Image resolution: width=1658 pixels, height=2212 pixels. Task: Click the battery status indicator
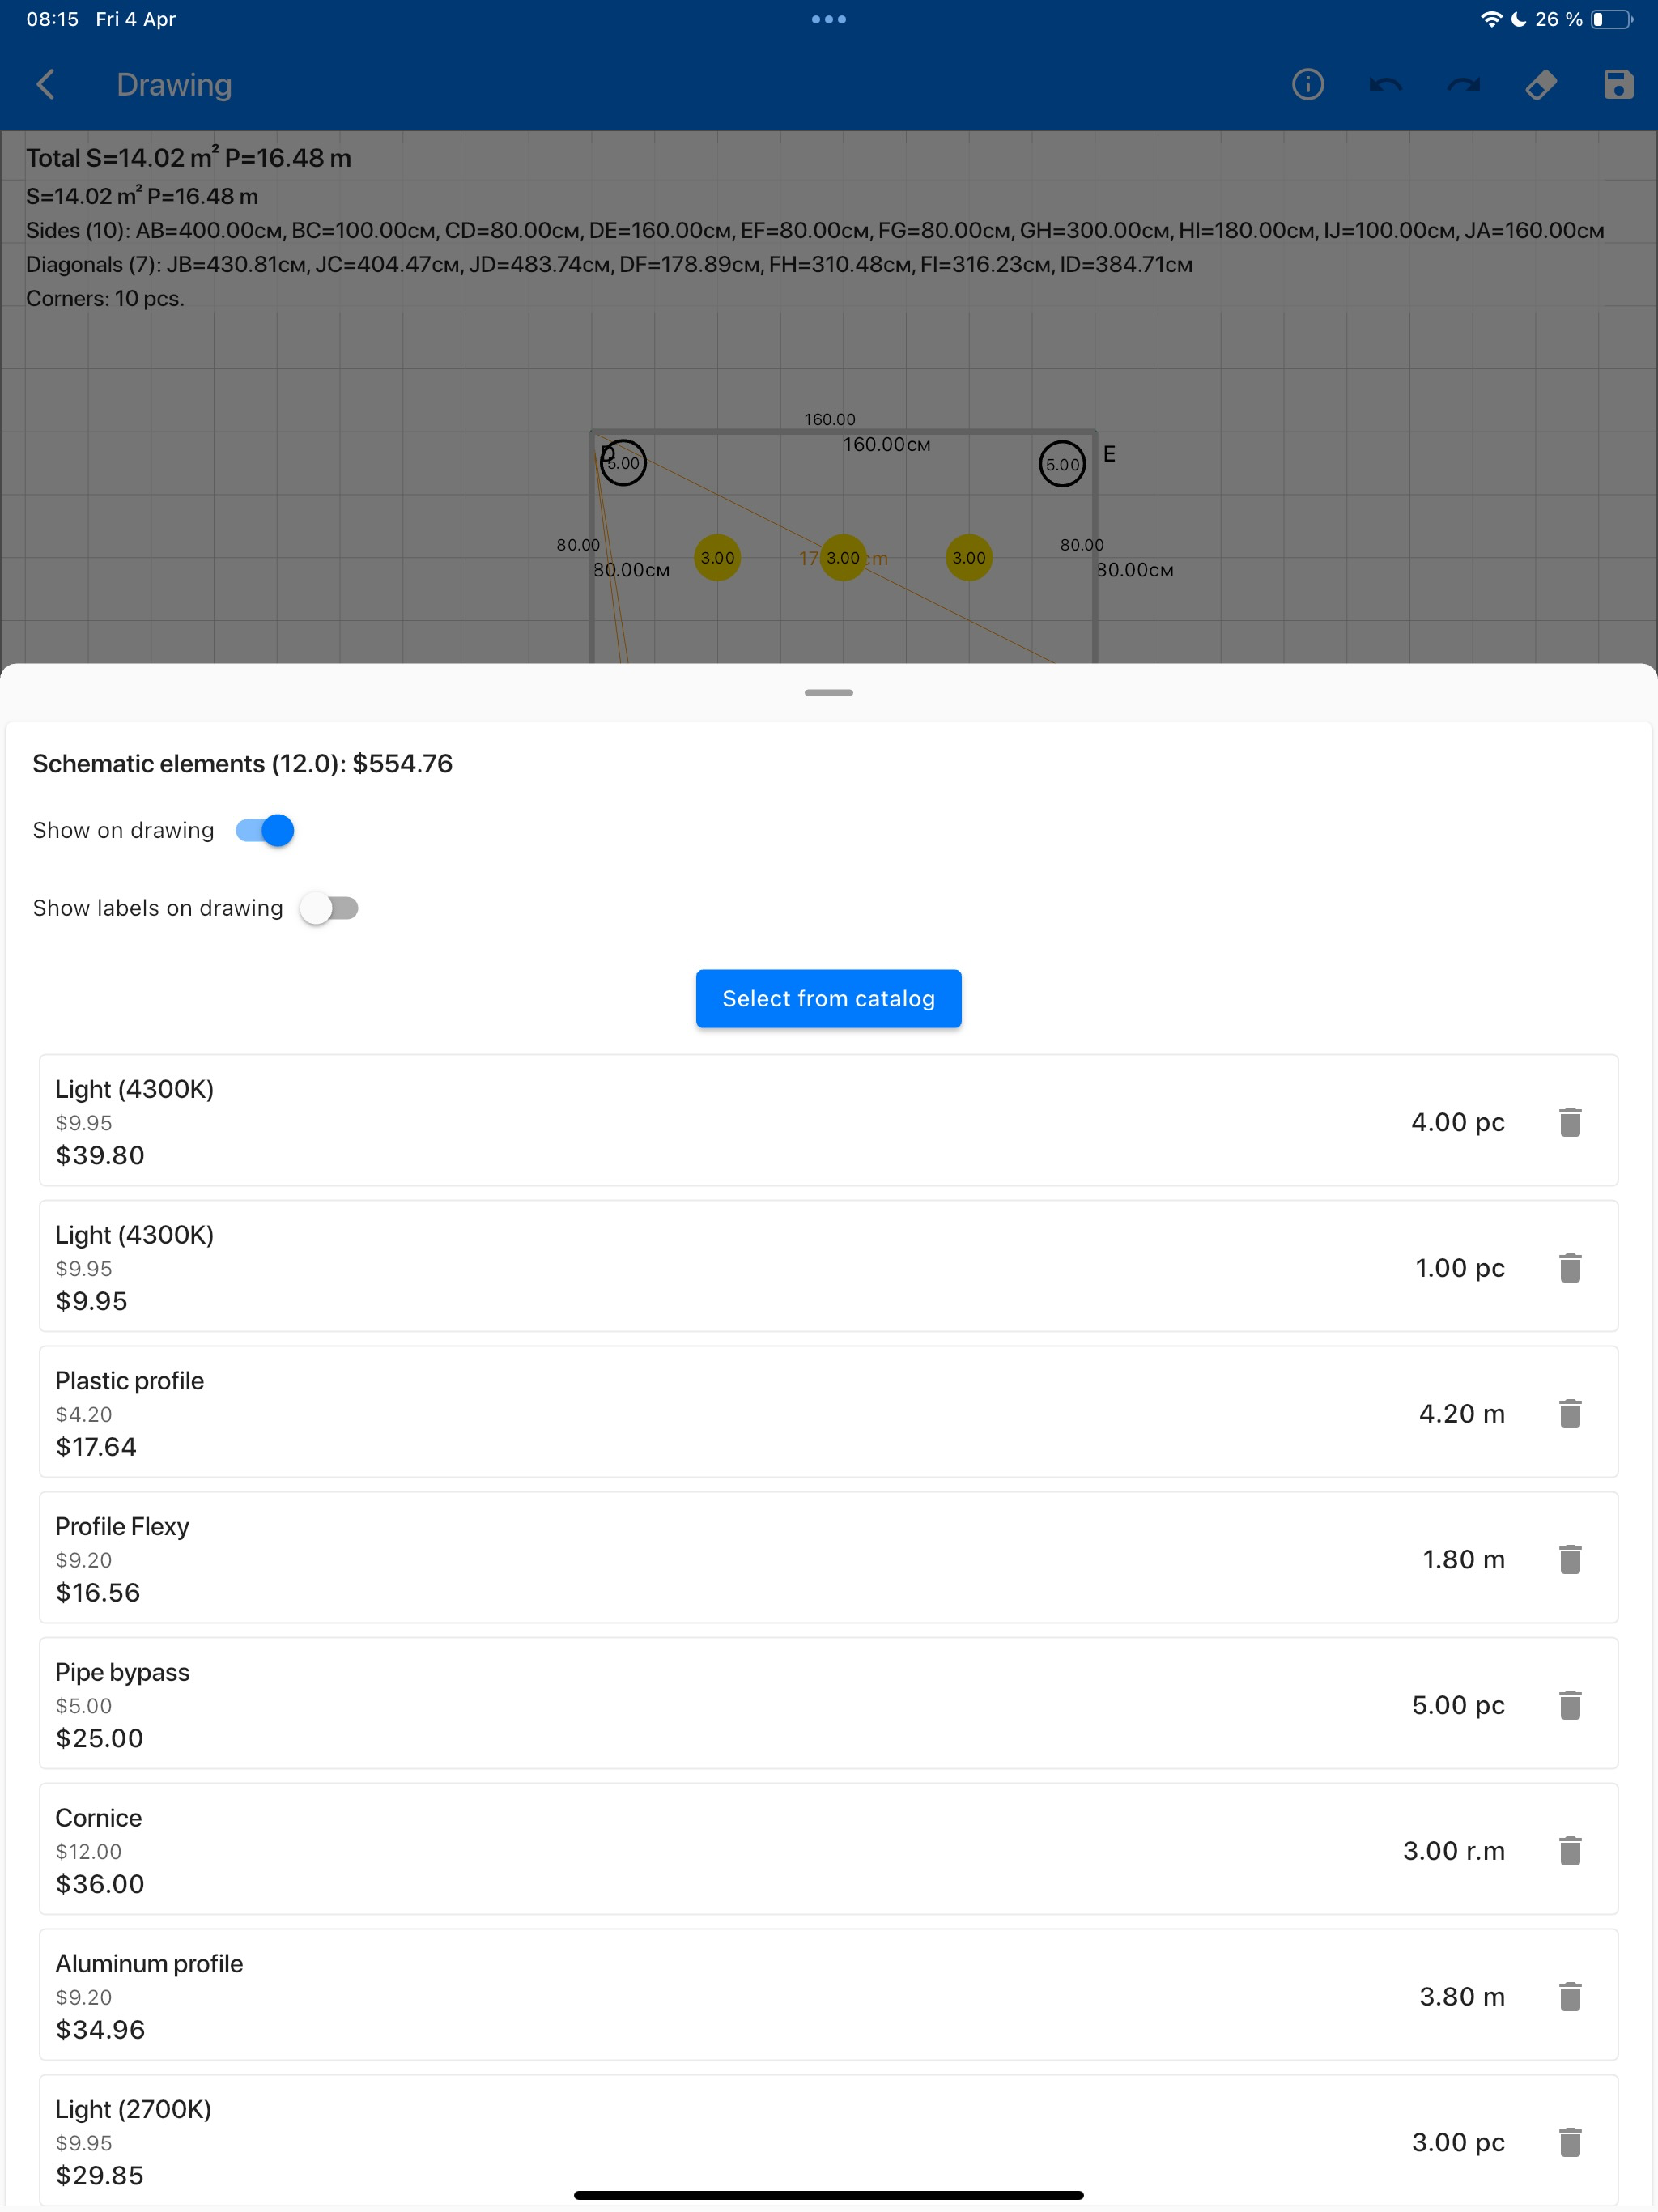(1612, 19)
